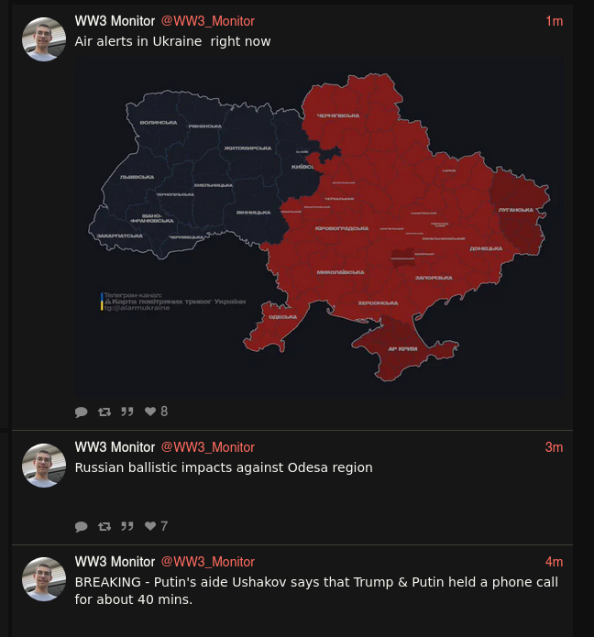Open @WW3_Monitor handle on first post

208,21
